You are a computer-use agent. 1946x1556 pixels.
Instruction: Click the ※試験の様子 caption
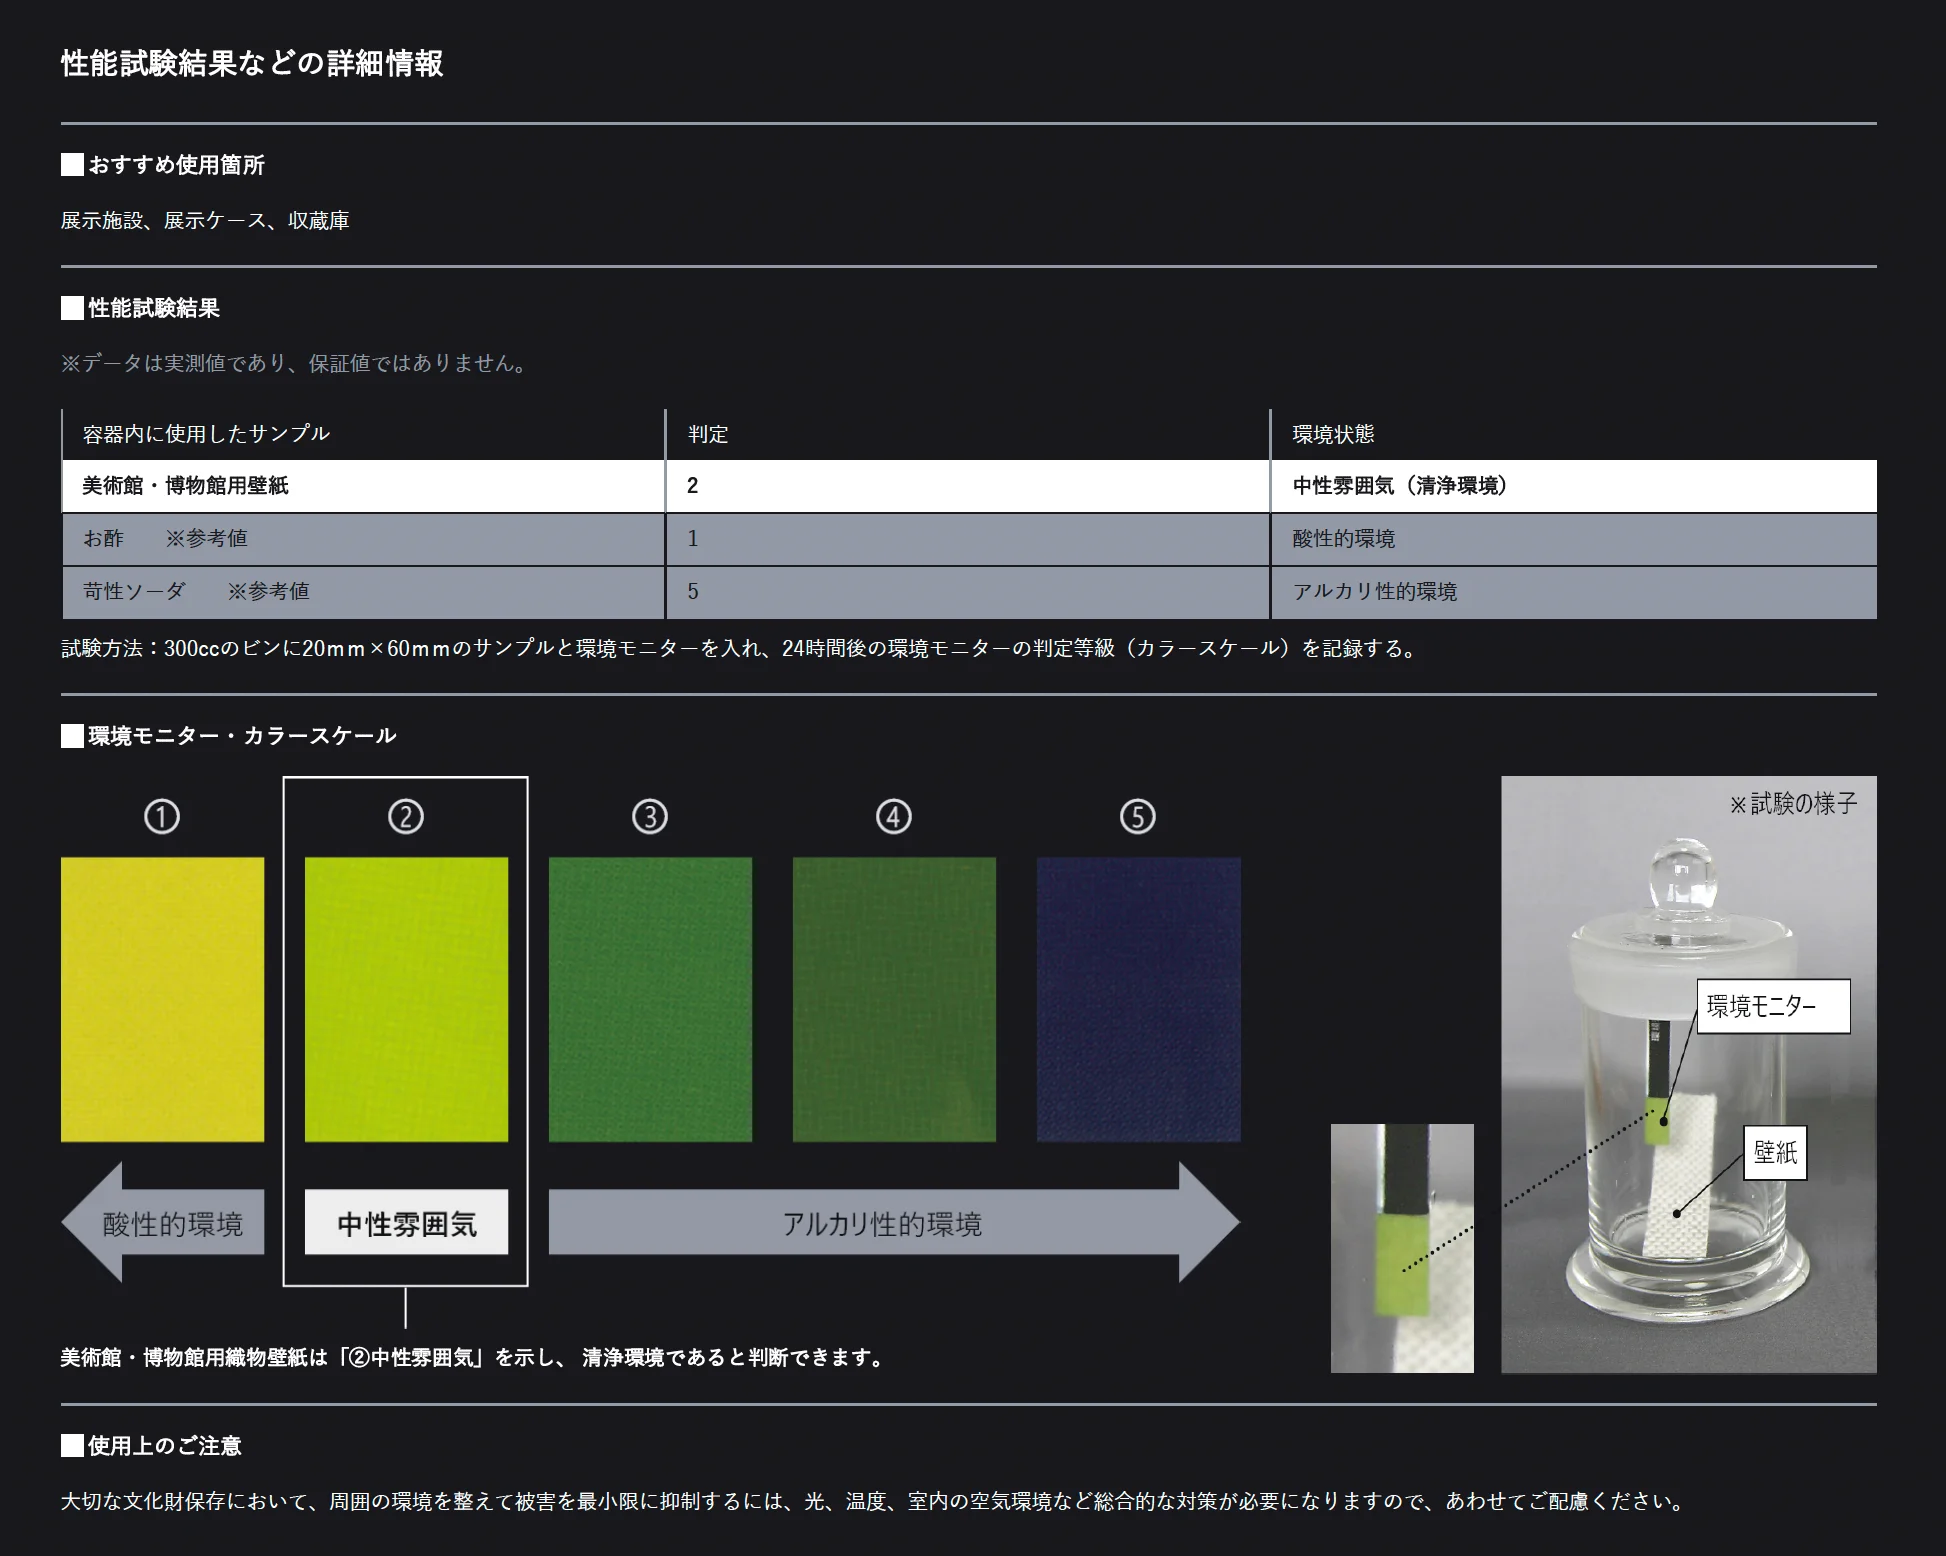(x=1794, y=803)
